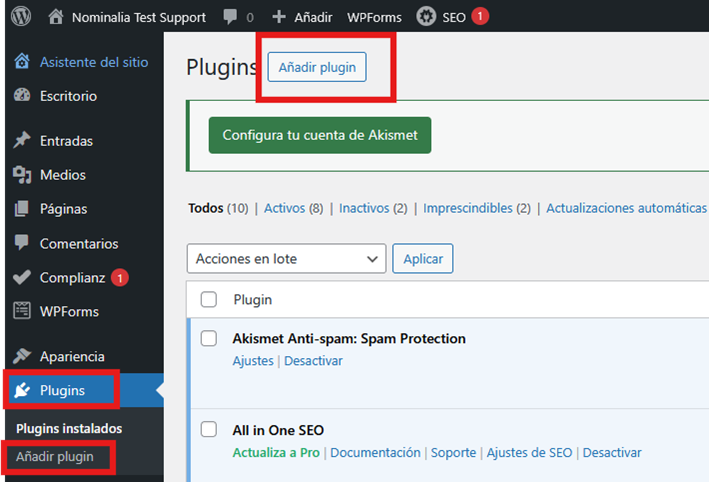This screenshot has height=482, width=709.
Task: Show Todos plugins filter
Action: [x=206, y=208]
